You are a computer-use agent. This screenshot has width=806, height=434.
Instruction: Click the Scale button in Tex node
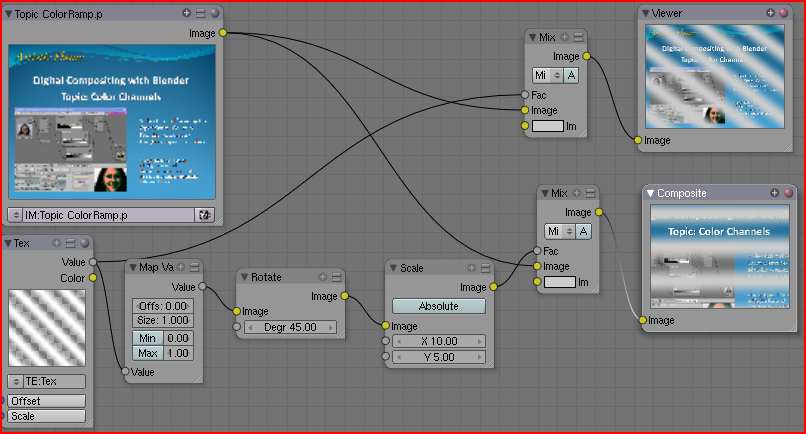tap(46, 416)
